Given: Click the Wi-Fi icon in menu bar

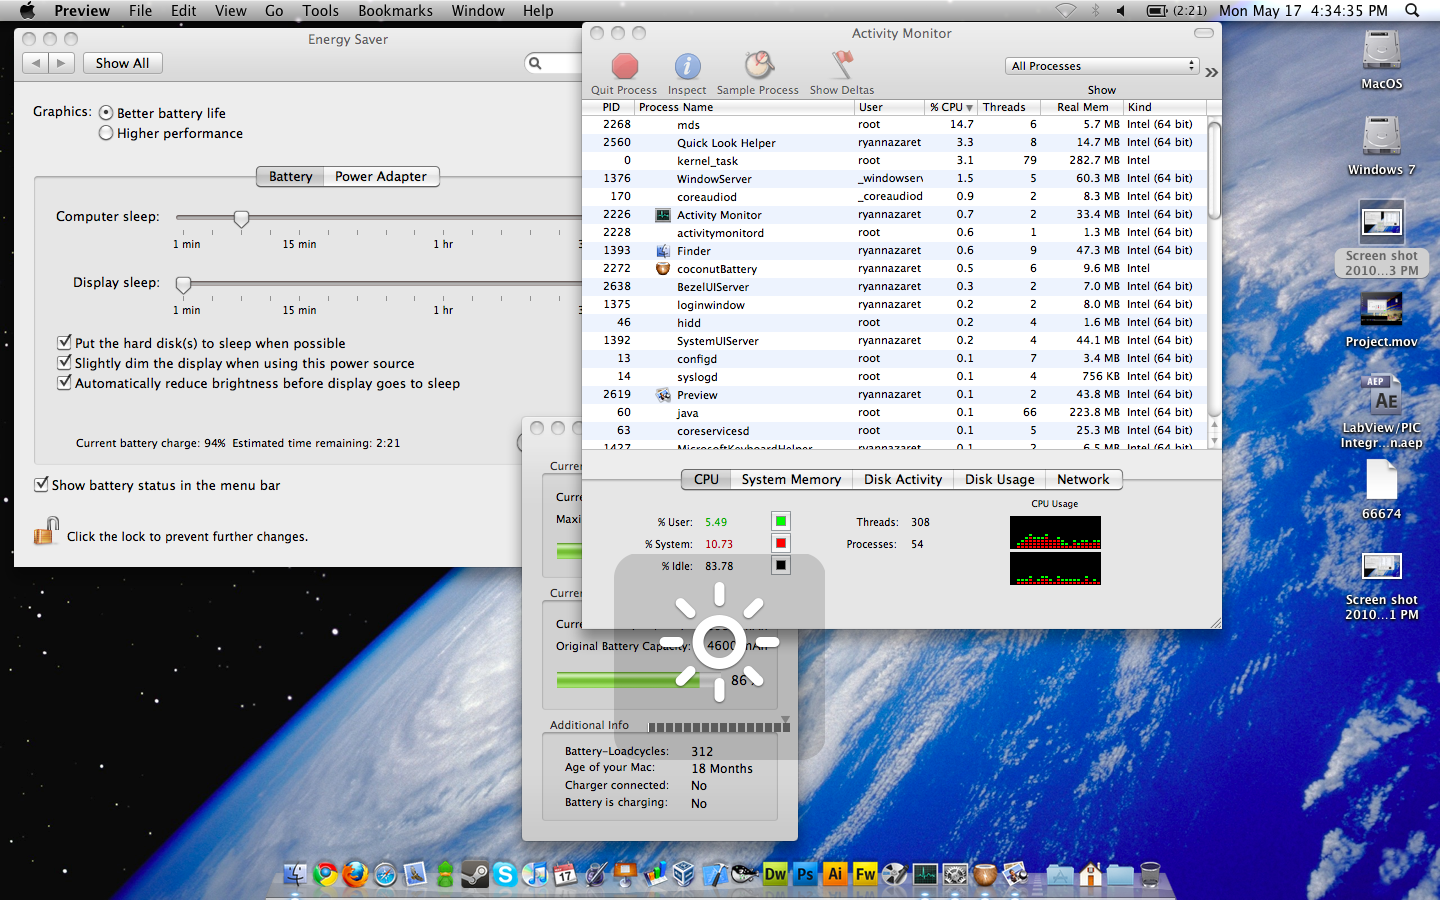Looking at the screenshot, I should click(1066, 10).
